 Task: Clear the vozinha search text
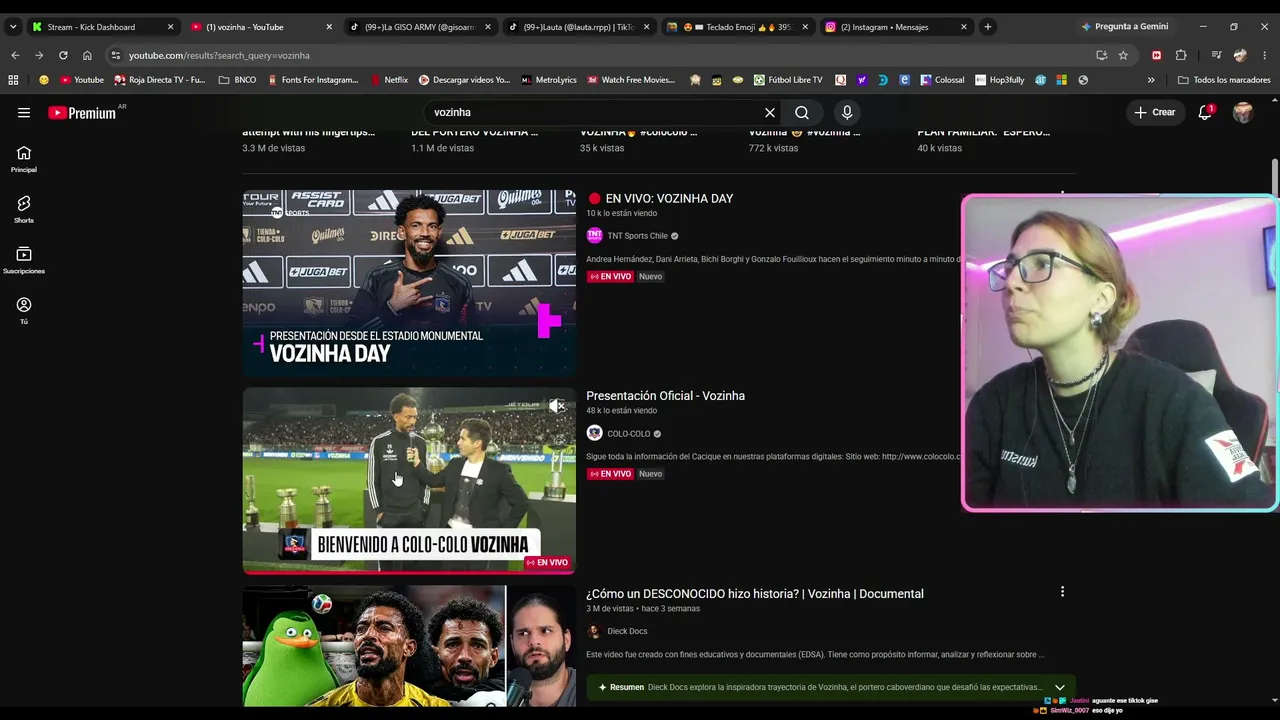point(770,113)
